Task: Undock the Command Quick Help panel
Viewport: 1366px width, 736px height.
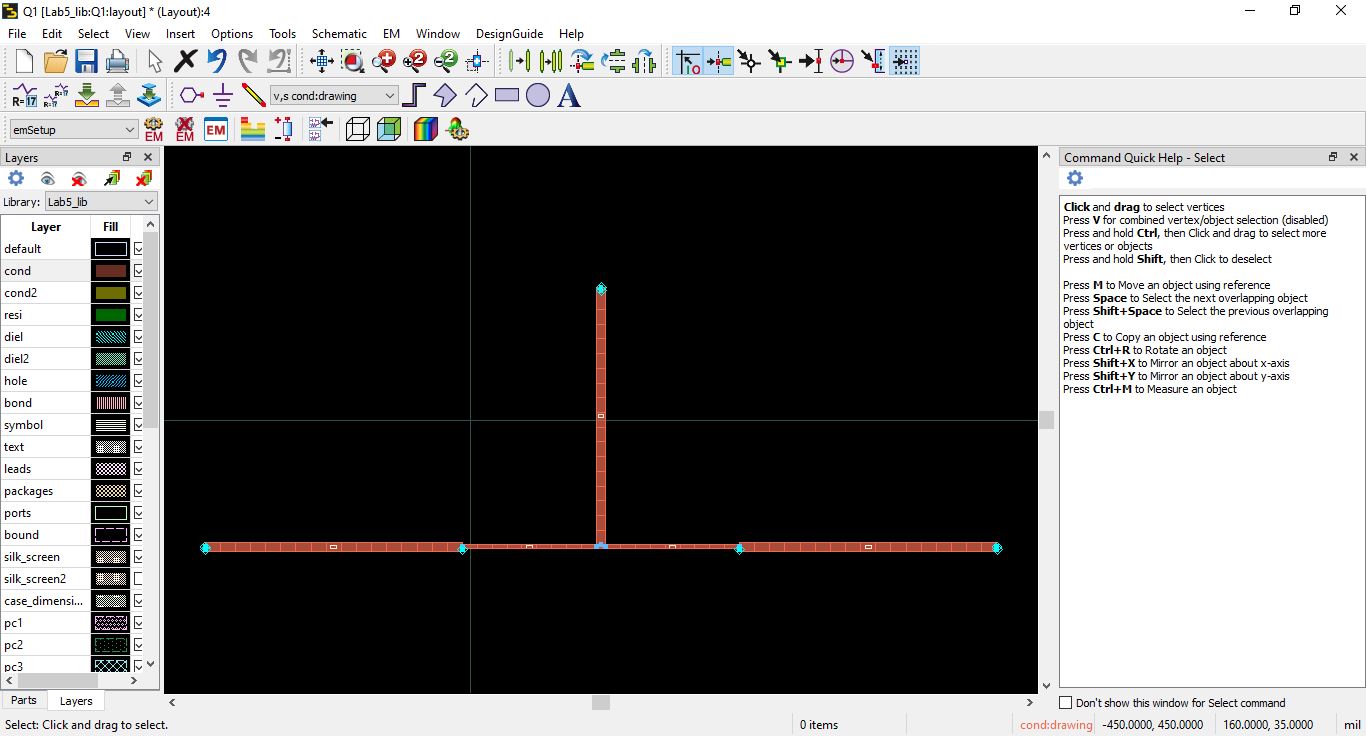Action: (x=1332, y=157)
